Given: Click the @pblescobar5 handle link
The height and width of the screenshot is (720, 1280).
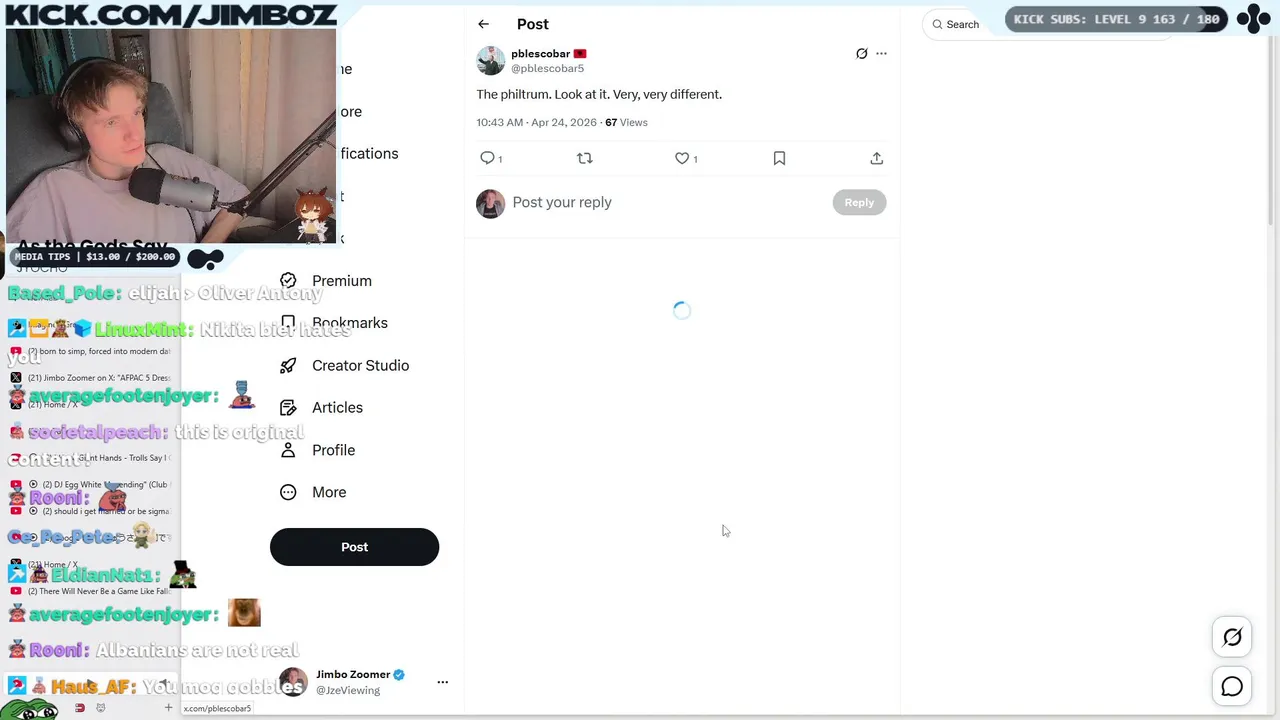Looking at the screenshot, I should tap(547, 68).
